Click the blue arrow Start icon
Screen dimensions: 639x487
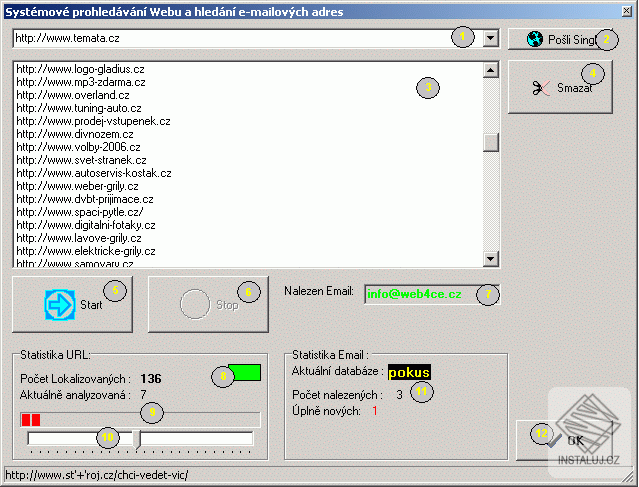[59, 304]
